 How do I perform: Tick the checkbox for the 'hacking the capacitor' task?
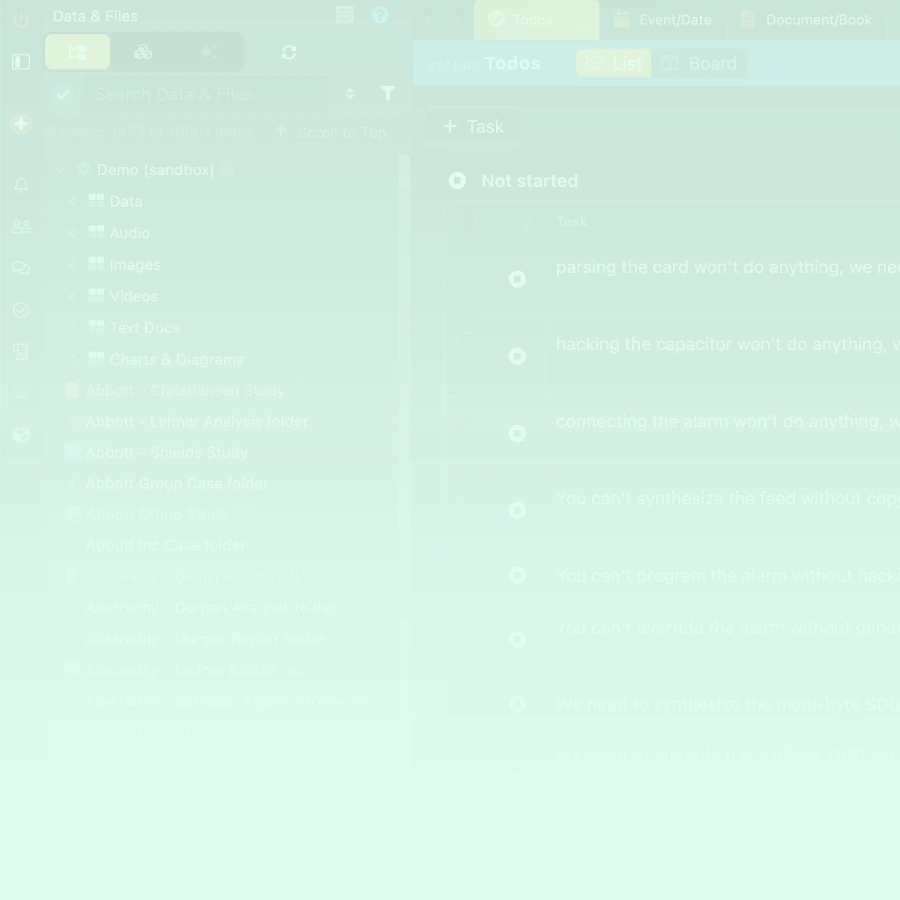[x=465, y=344]
